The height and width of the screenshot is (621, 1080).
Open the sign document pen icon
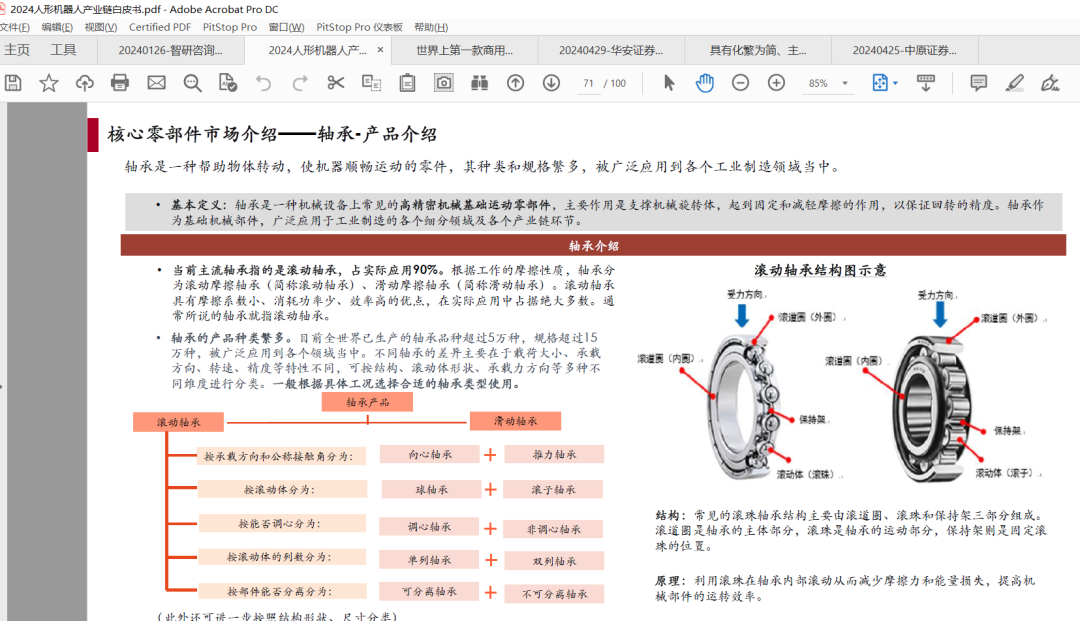tap(1050, 83)
